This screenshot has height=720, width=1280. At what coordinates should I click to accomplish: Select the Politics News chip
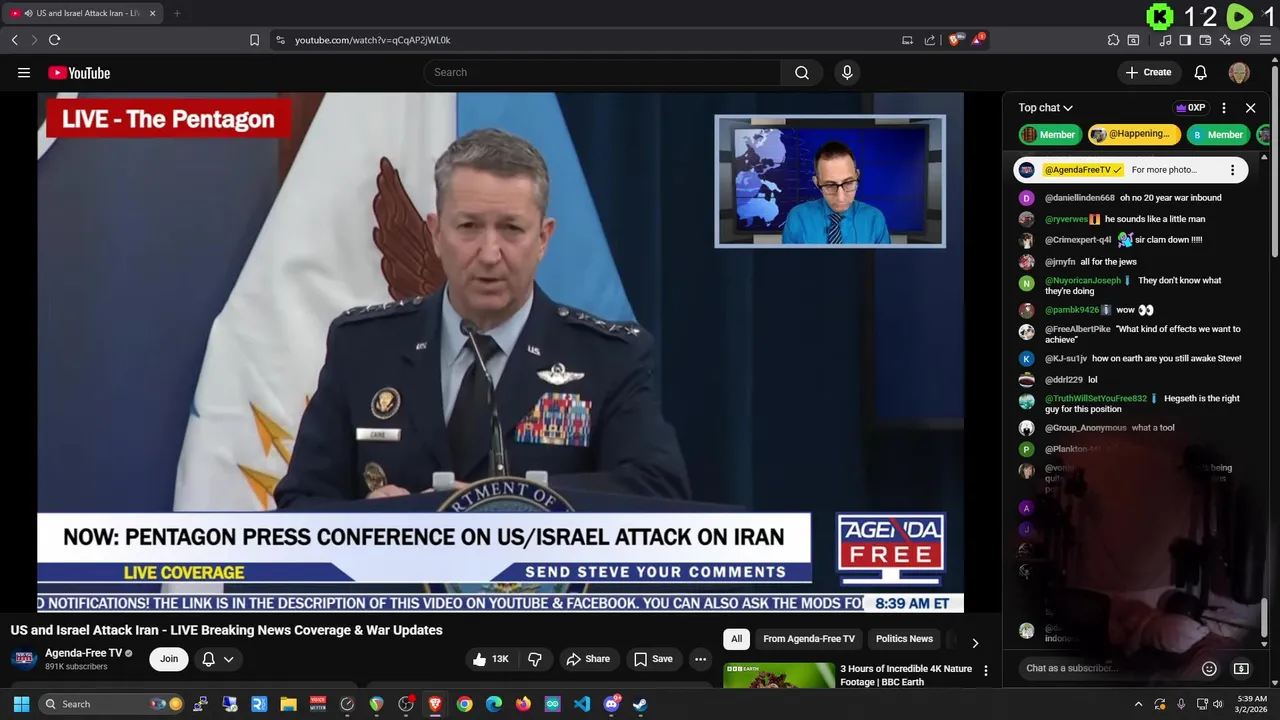(904, 639)
